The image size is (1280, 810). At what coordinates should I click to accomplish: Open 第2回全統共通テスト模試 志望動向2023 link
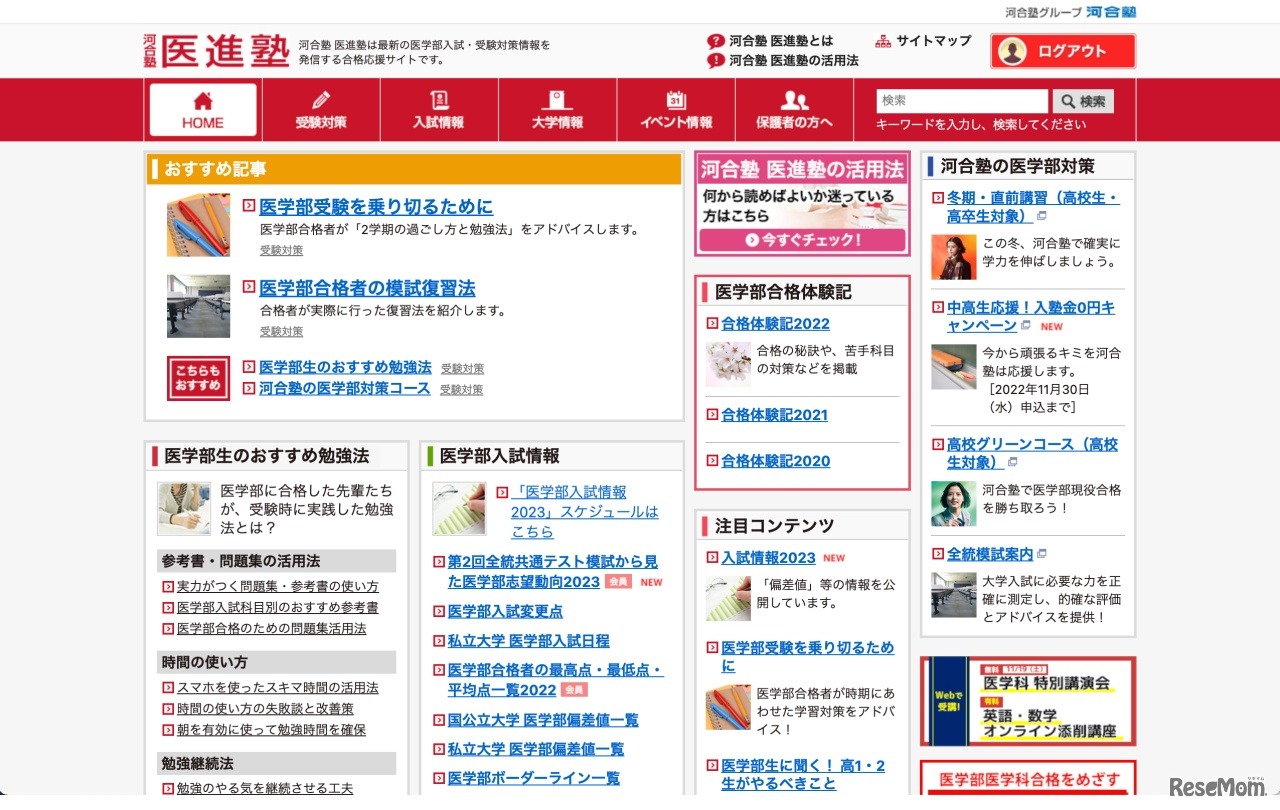[x=553, y=572]
